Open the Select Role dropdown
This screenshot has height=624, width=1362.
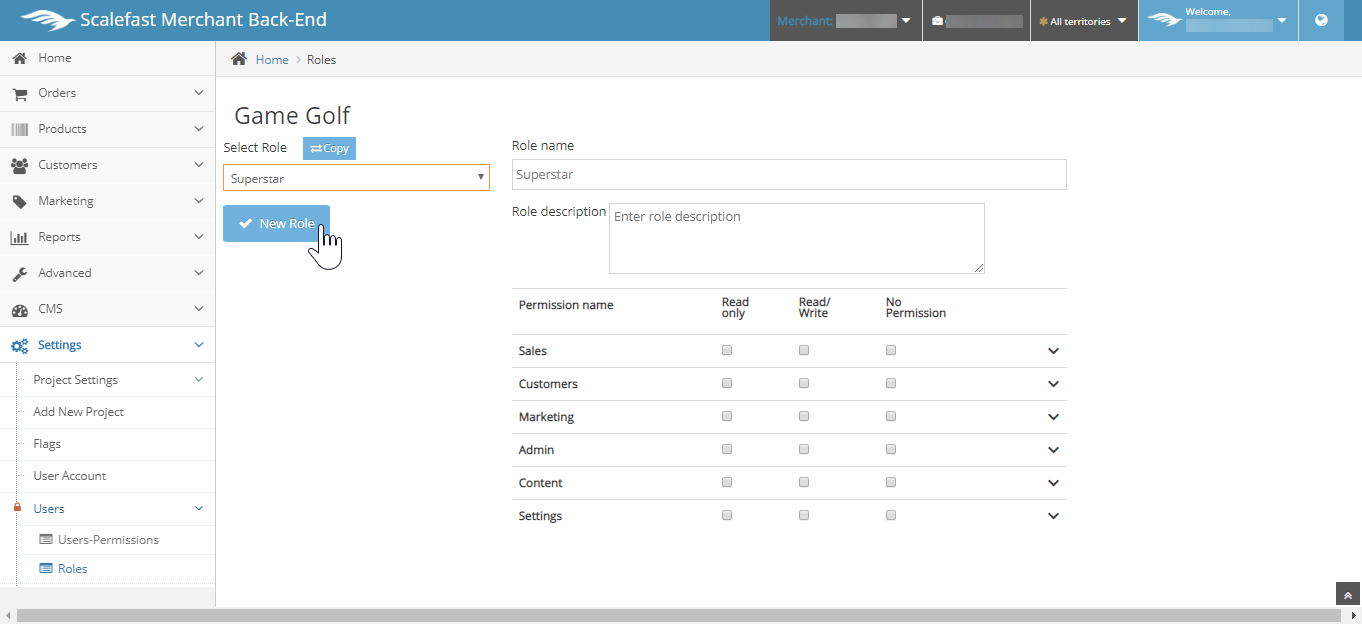pyautogui.click(x=356, y=178)
